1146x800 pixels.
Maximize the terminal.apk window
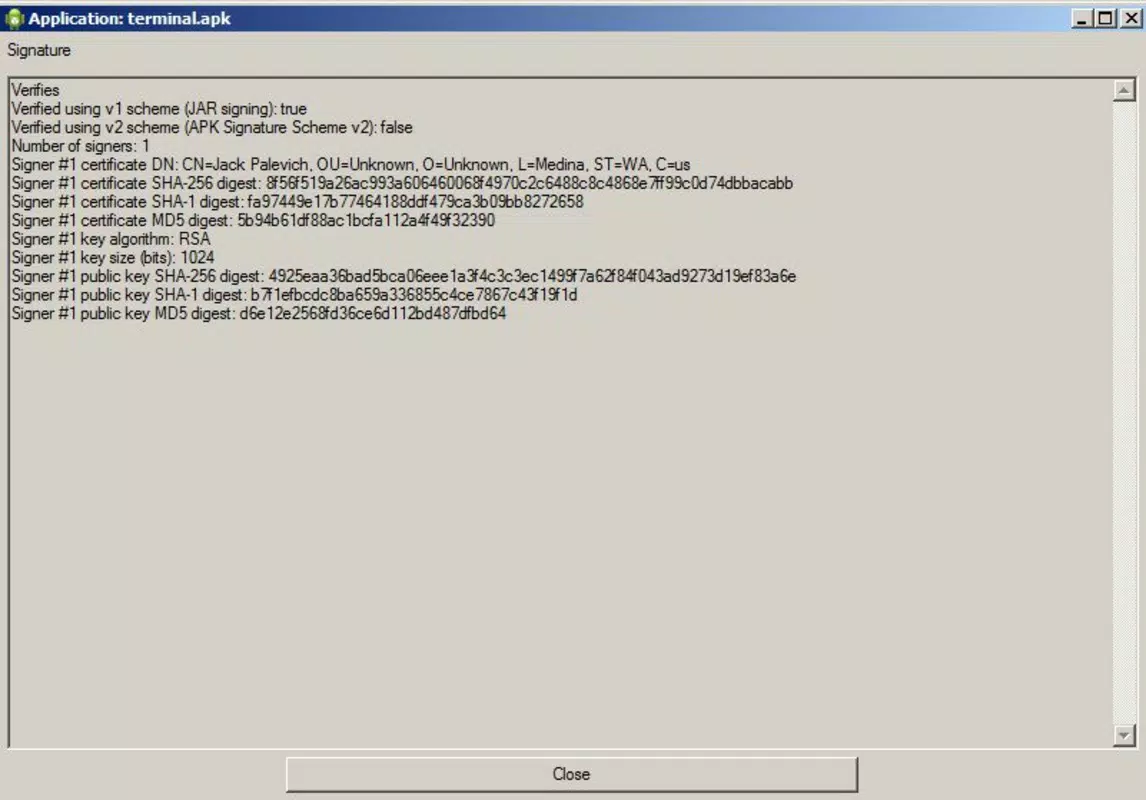[1106, 18]
